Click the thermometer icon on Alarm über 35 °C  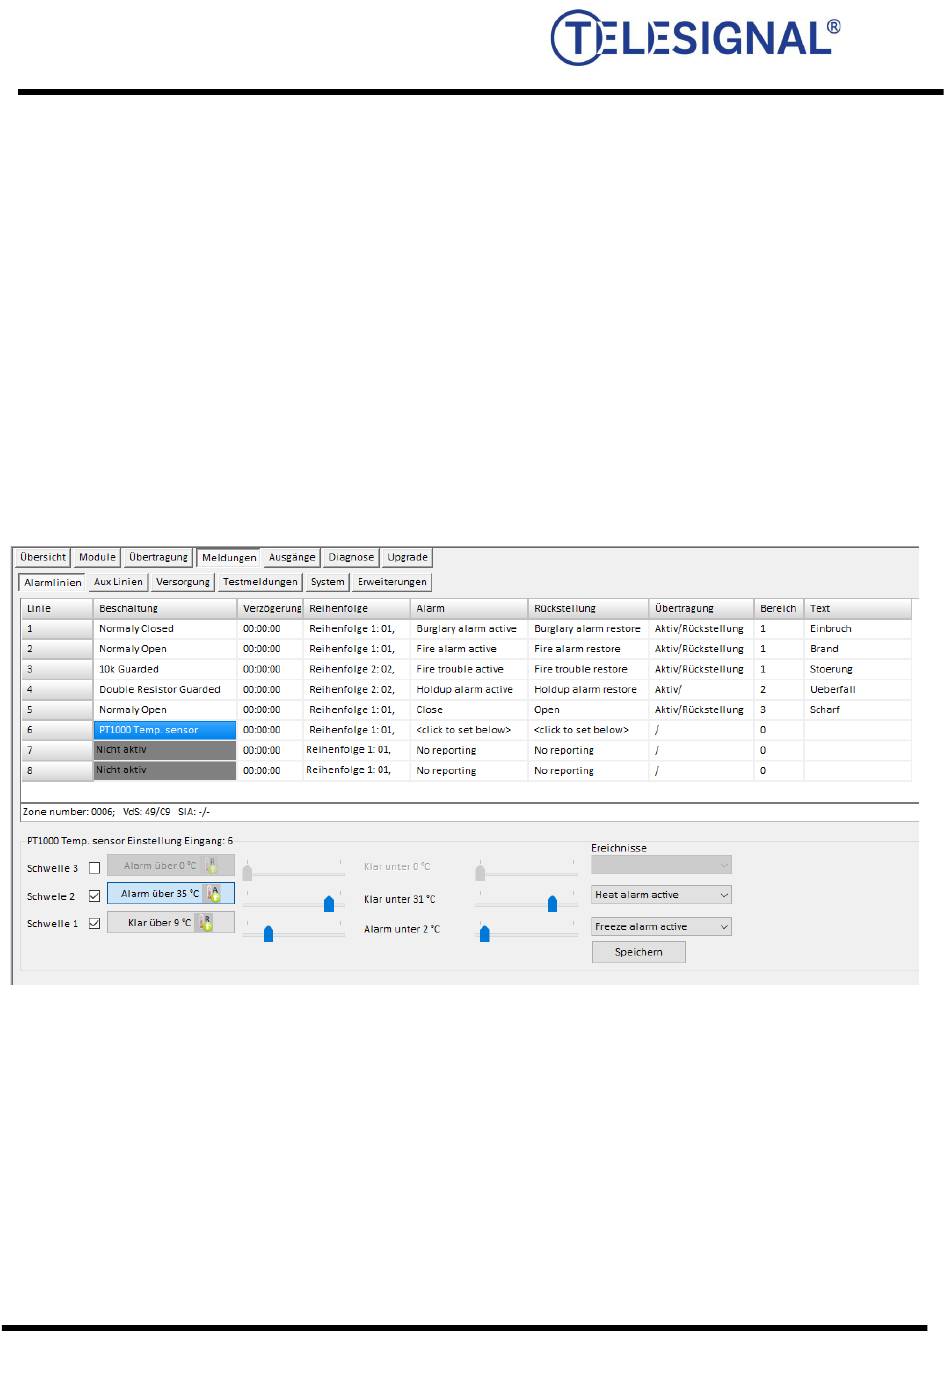click(x=215, y=894)
